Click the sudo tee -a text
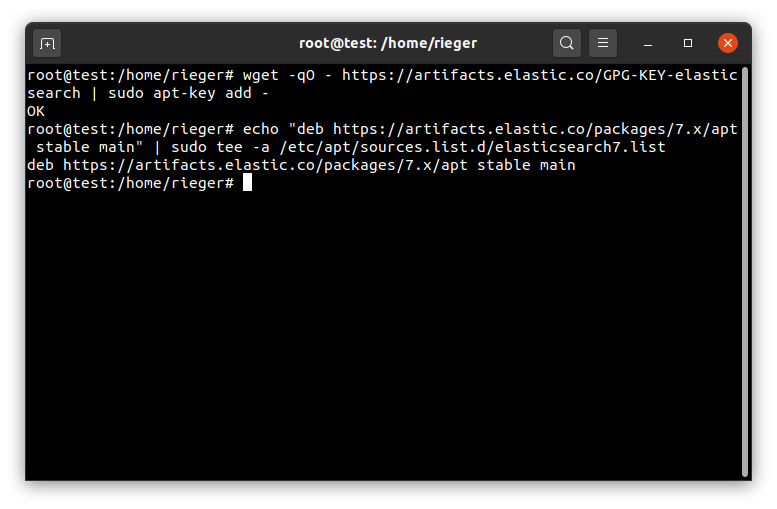This screenshot has width=777, height=509. [221, 147]
